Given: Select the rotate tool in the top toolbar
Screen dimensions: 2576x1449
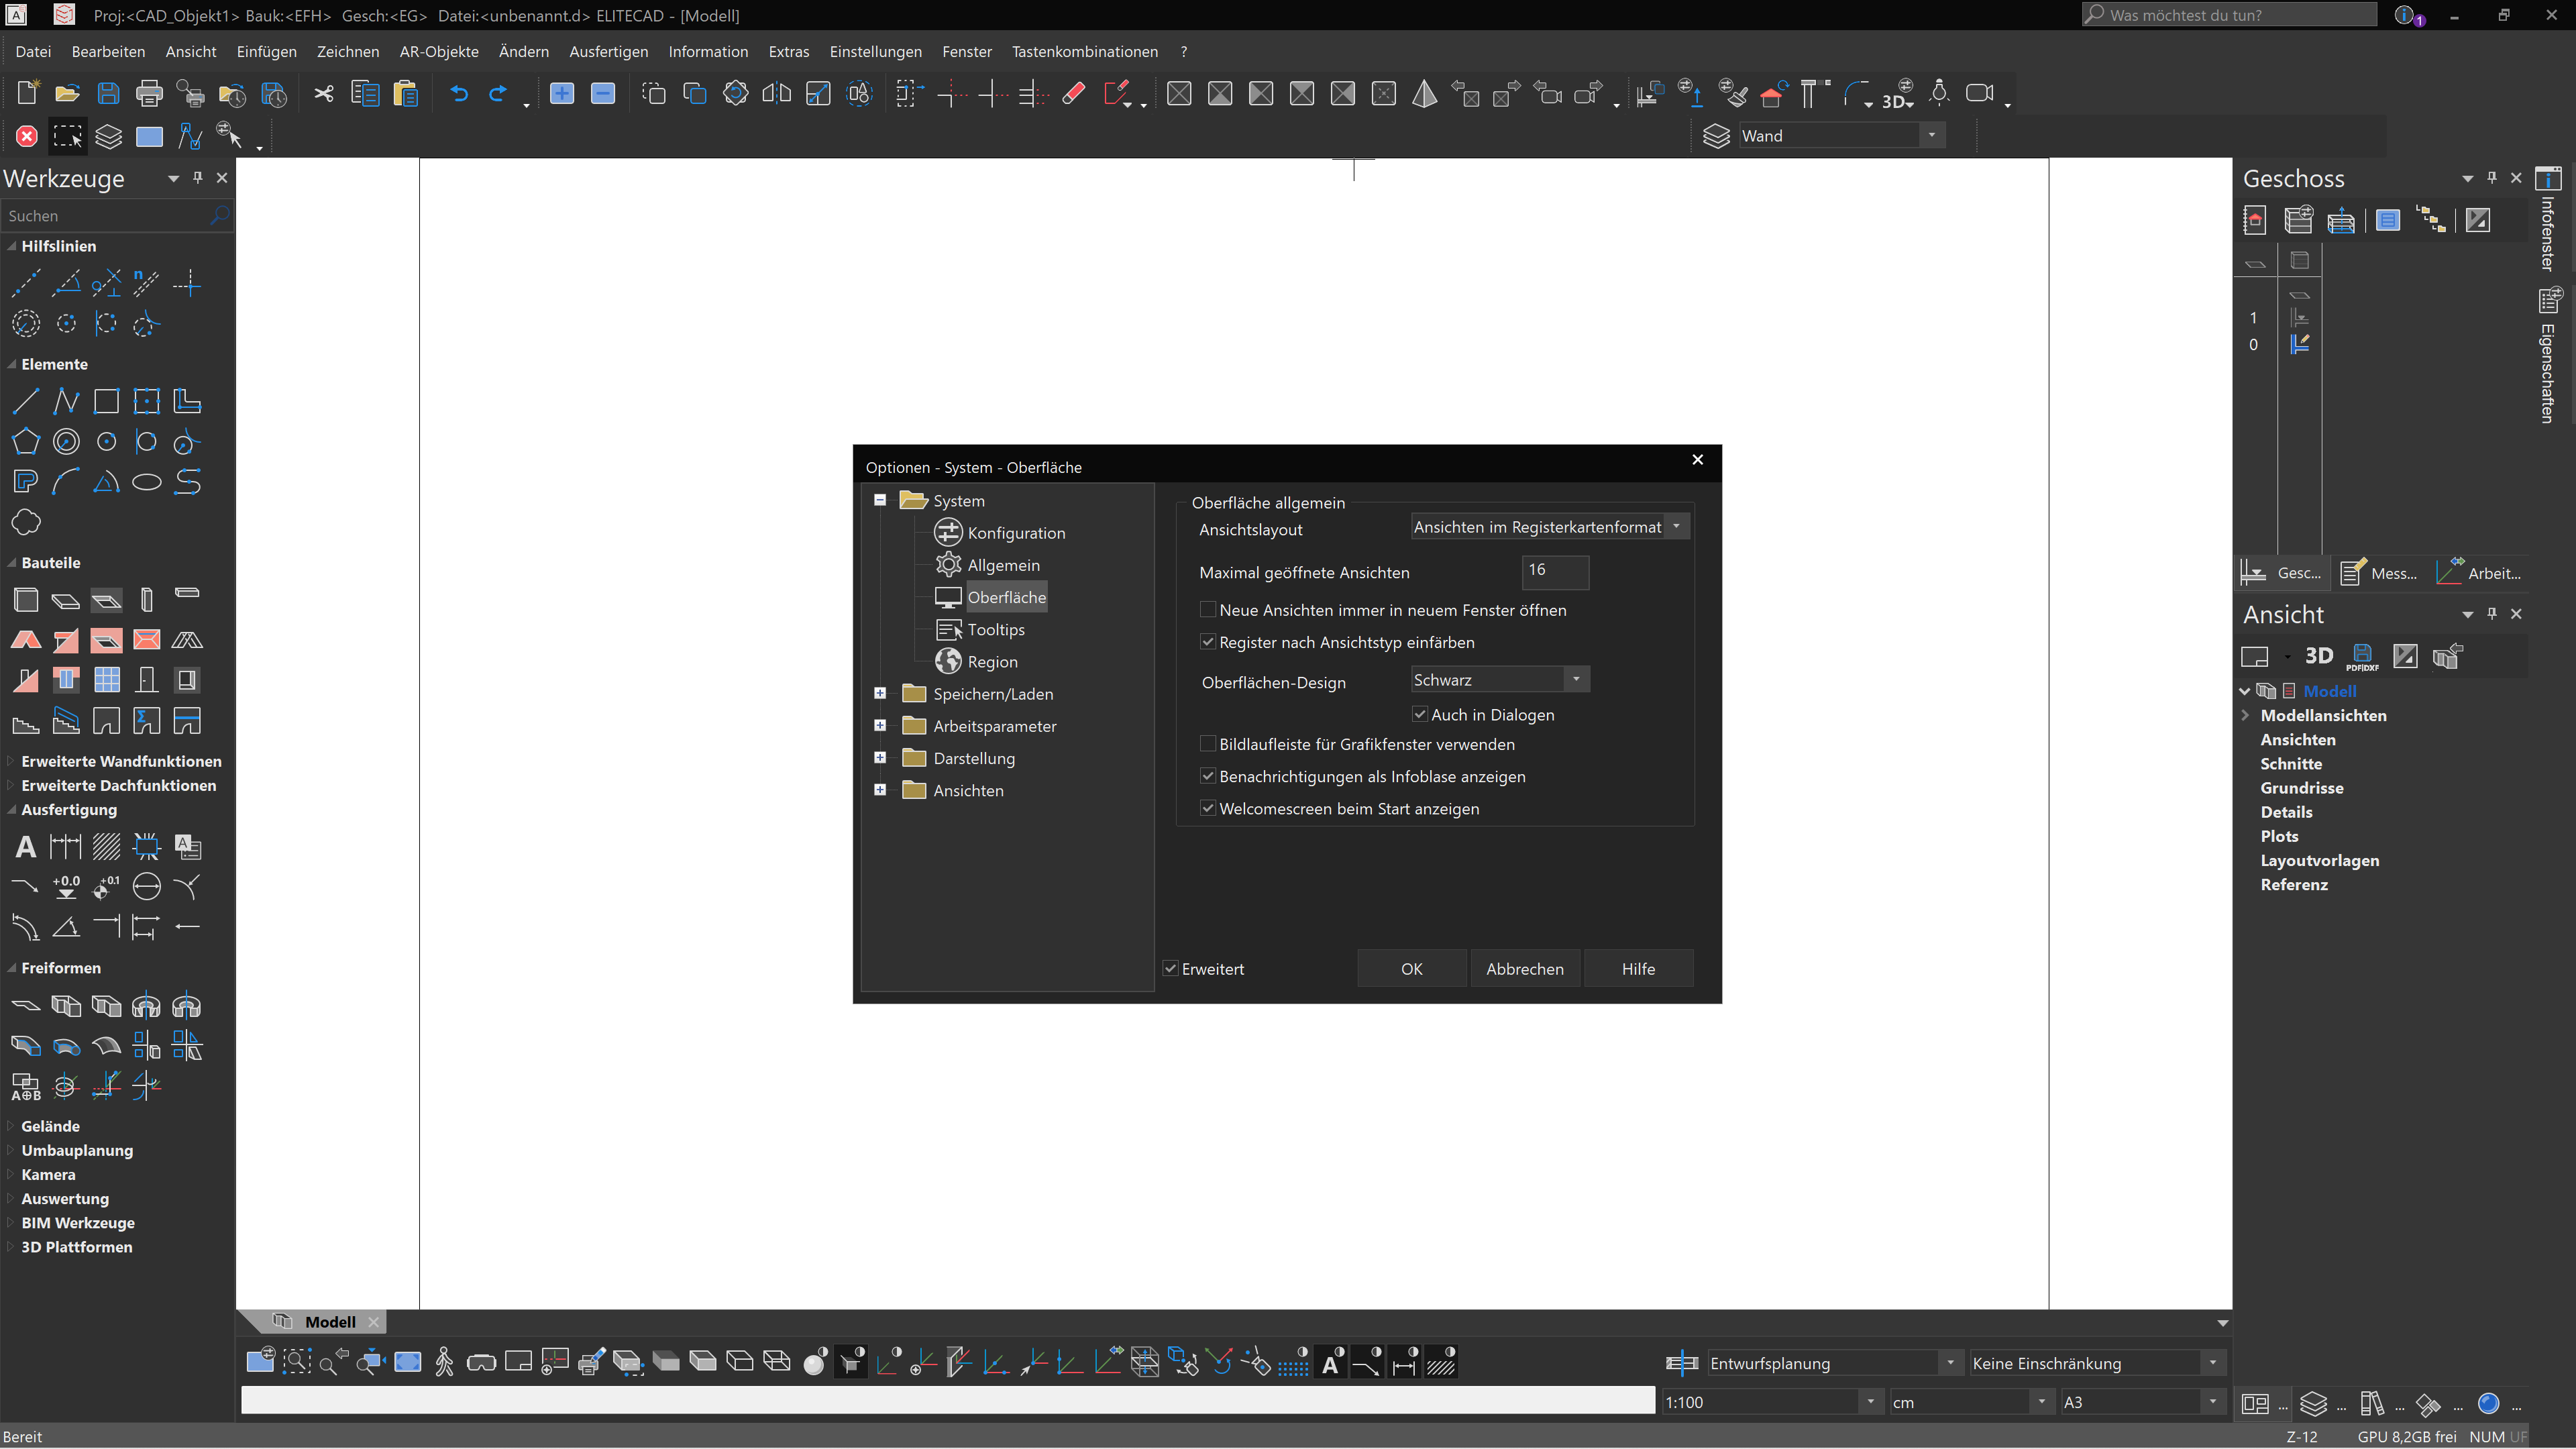Looking at the screenshot, I should coord(735,93).
